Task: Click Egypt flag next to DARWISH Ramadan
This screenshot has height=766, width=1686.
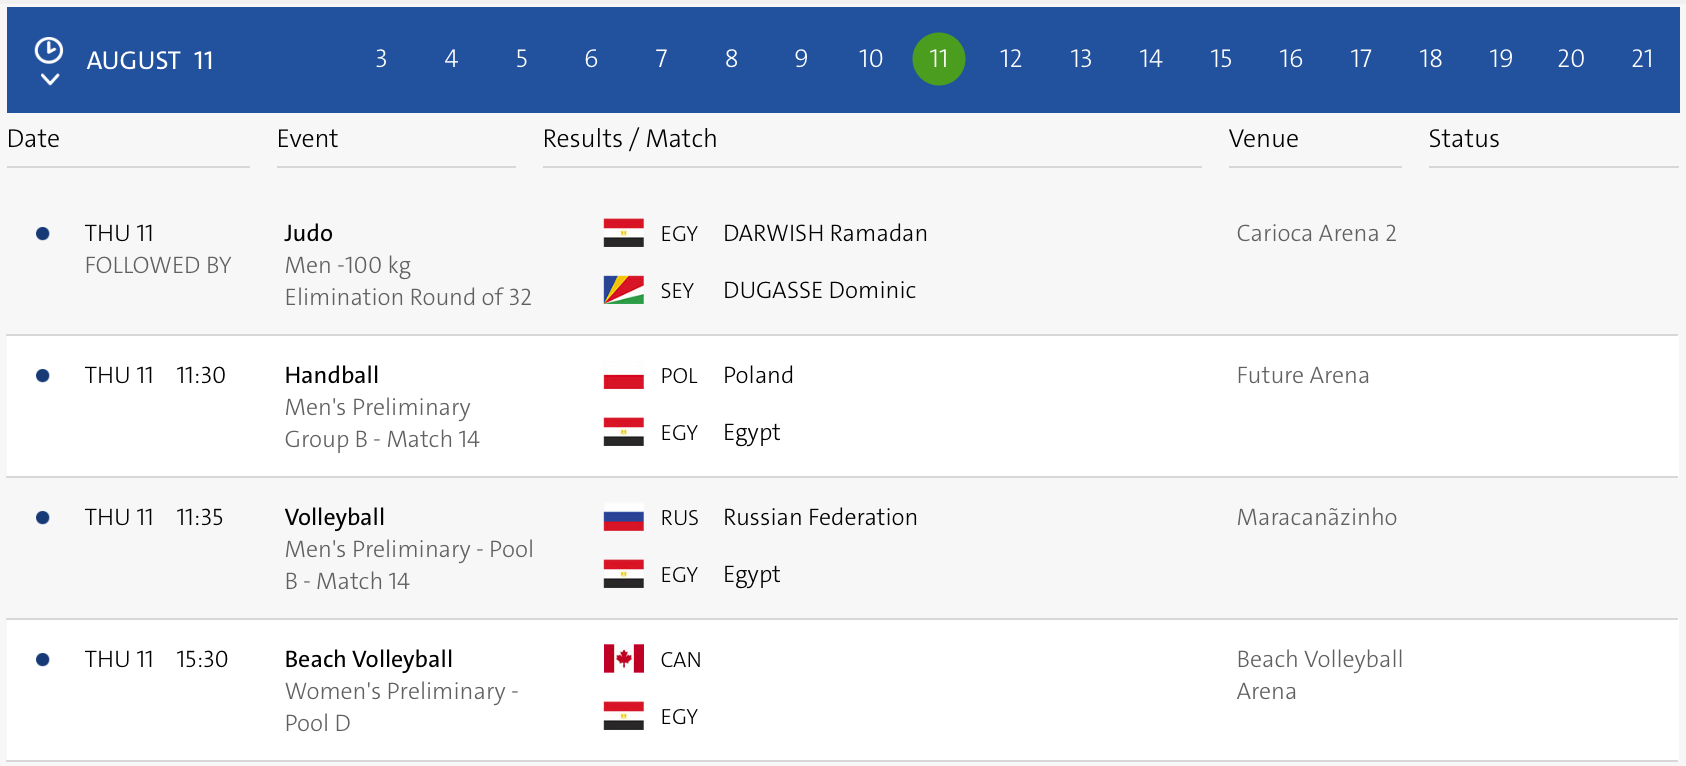Action: coord(623,233)
